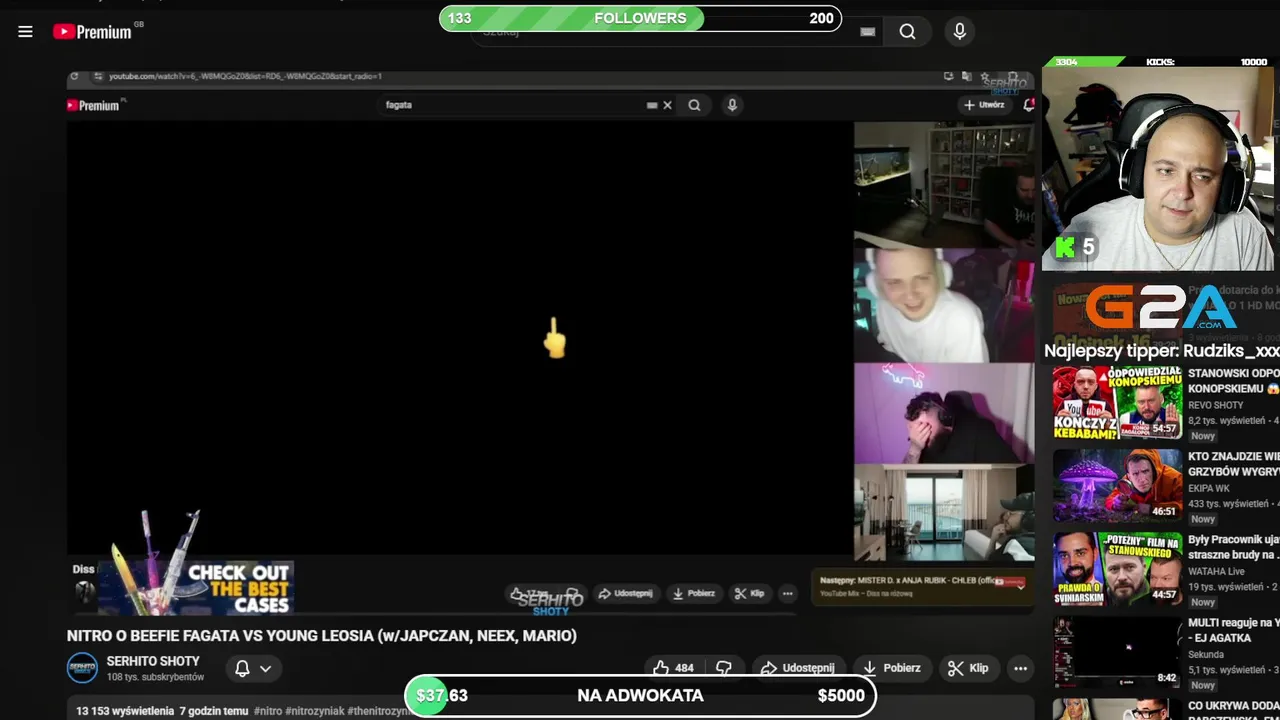Open the inner notifications bell

[x=1028, y=105]
